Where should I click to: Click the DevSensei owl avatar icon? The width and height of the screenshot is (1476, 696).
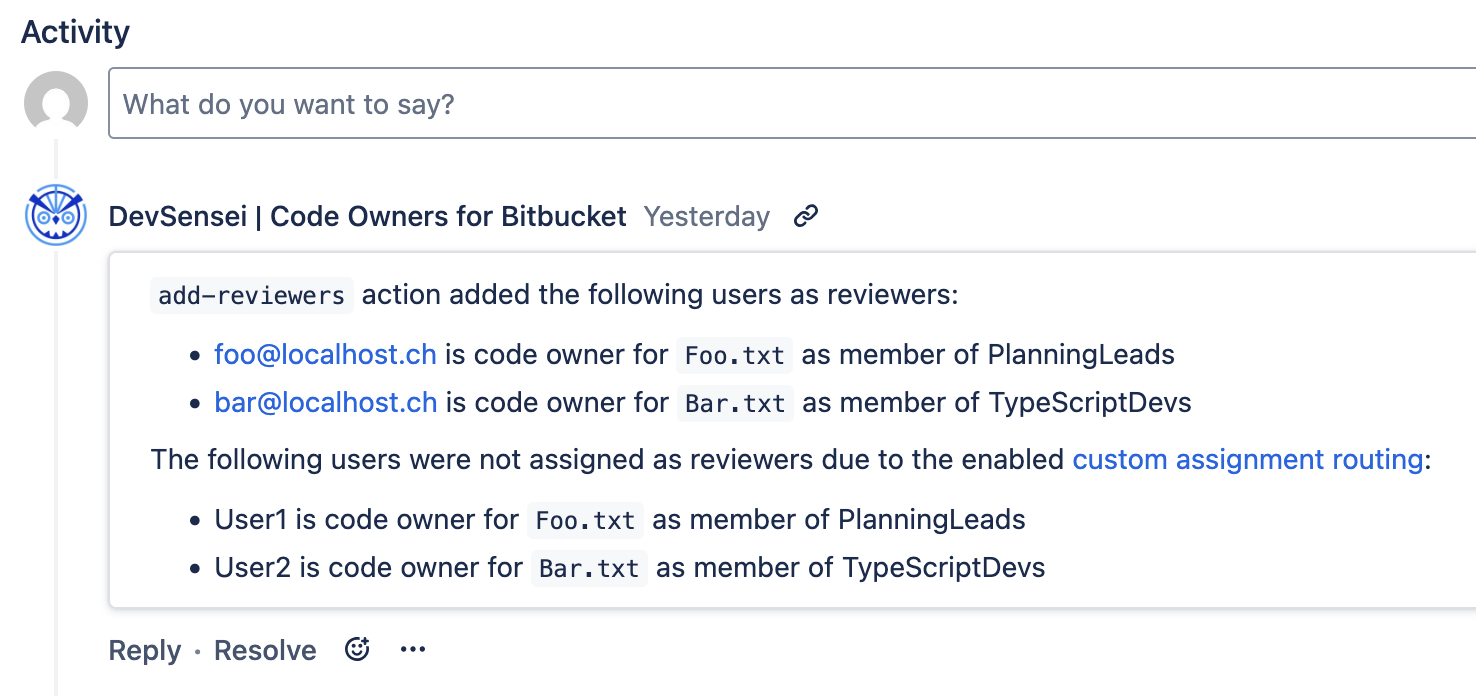pyautogui.click(x=56, y=216)
